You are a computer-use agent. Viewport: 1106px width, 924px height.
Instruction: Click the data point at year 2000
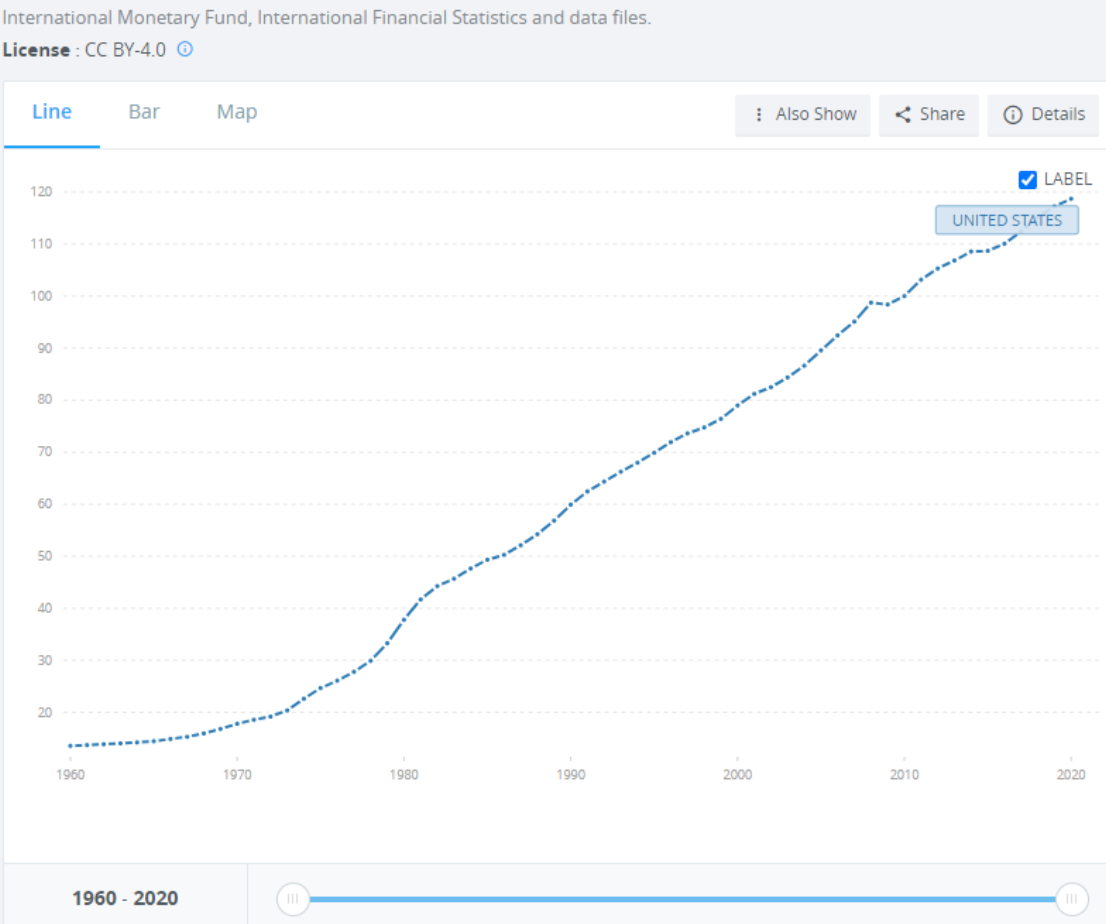[738, 405]
